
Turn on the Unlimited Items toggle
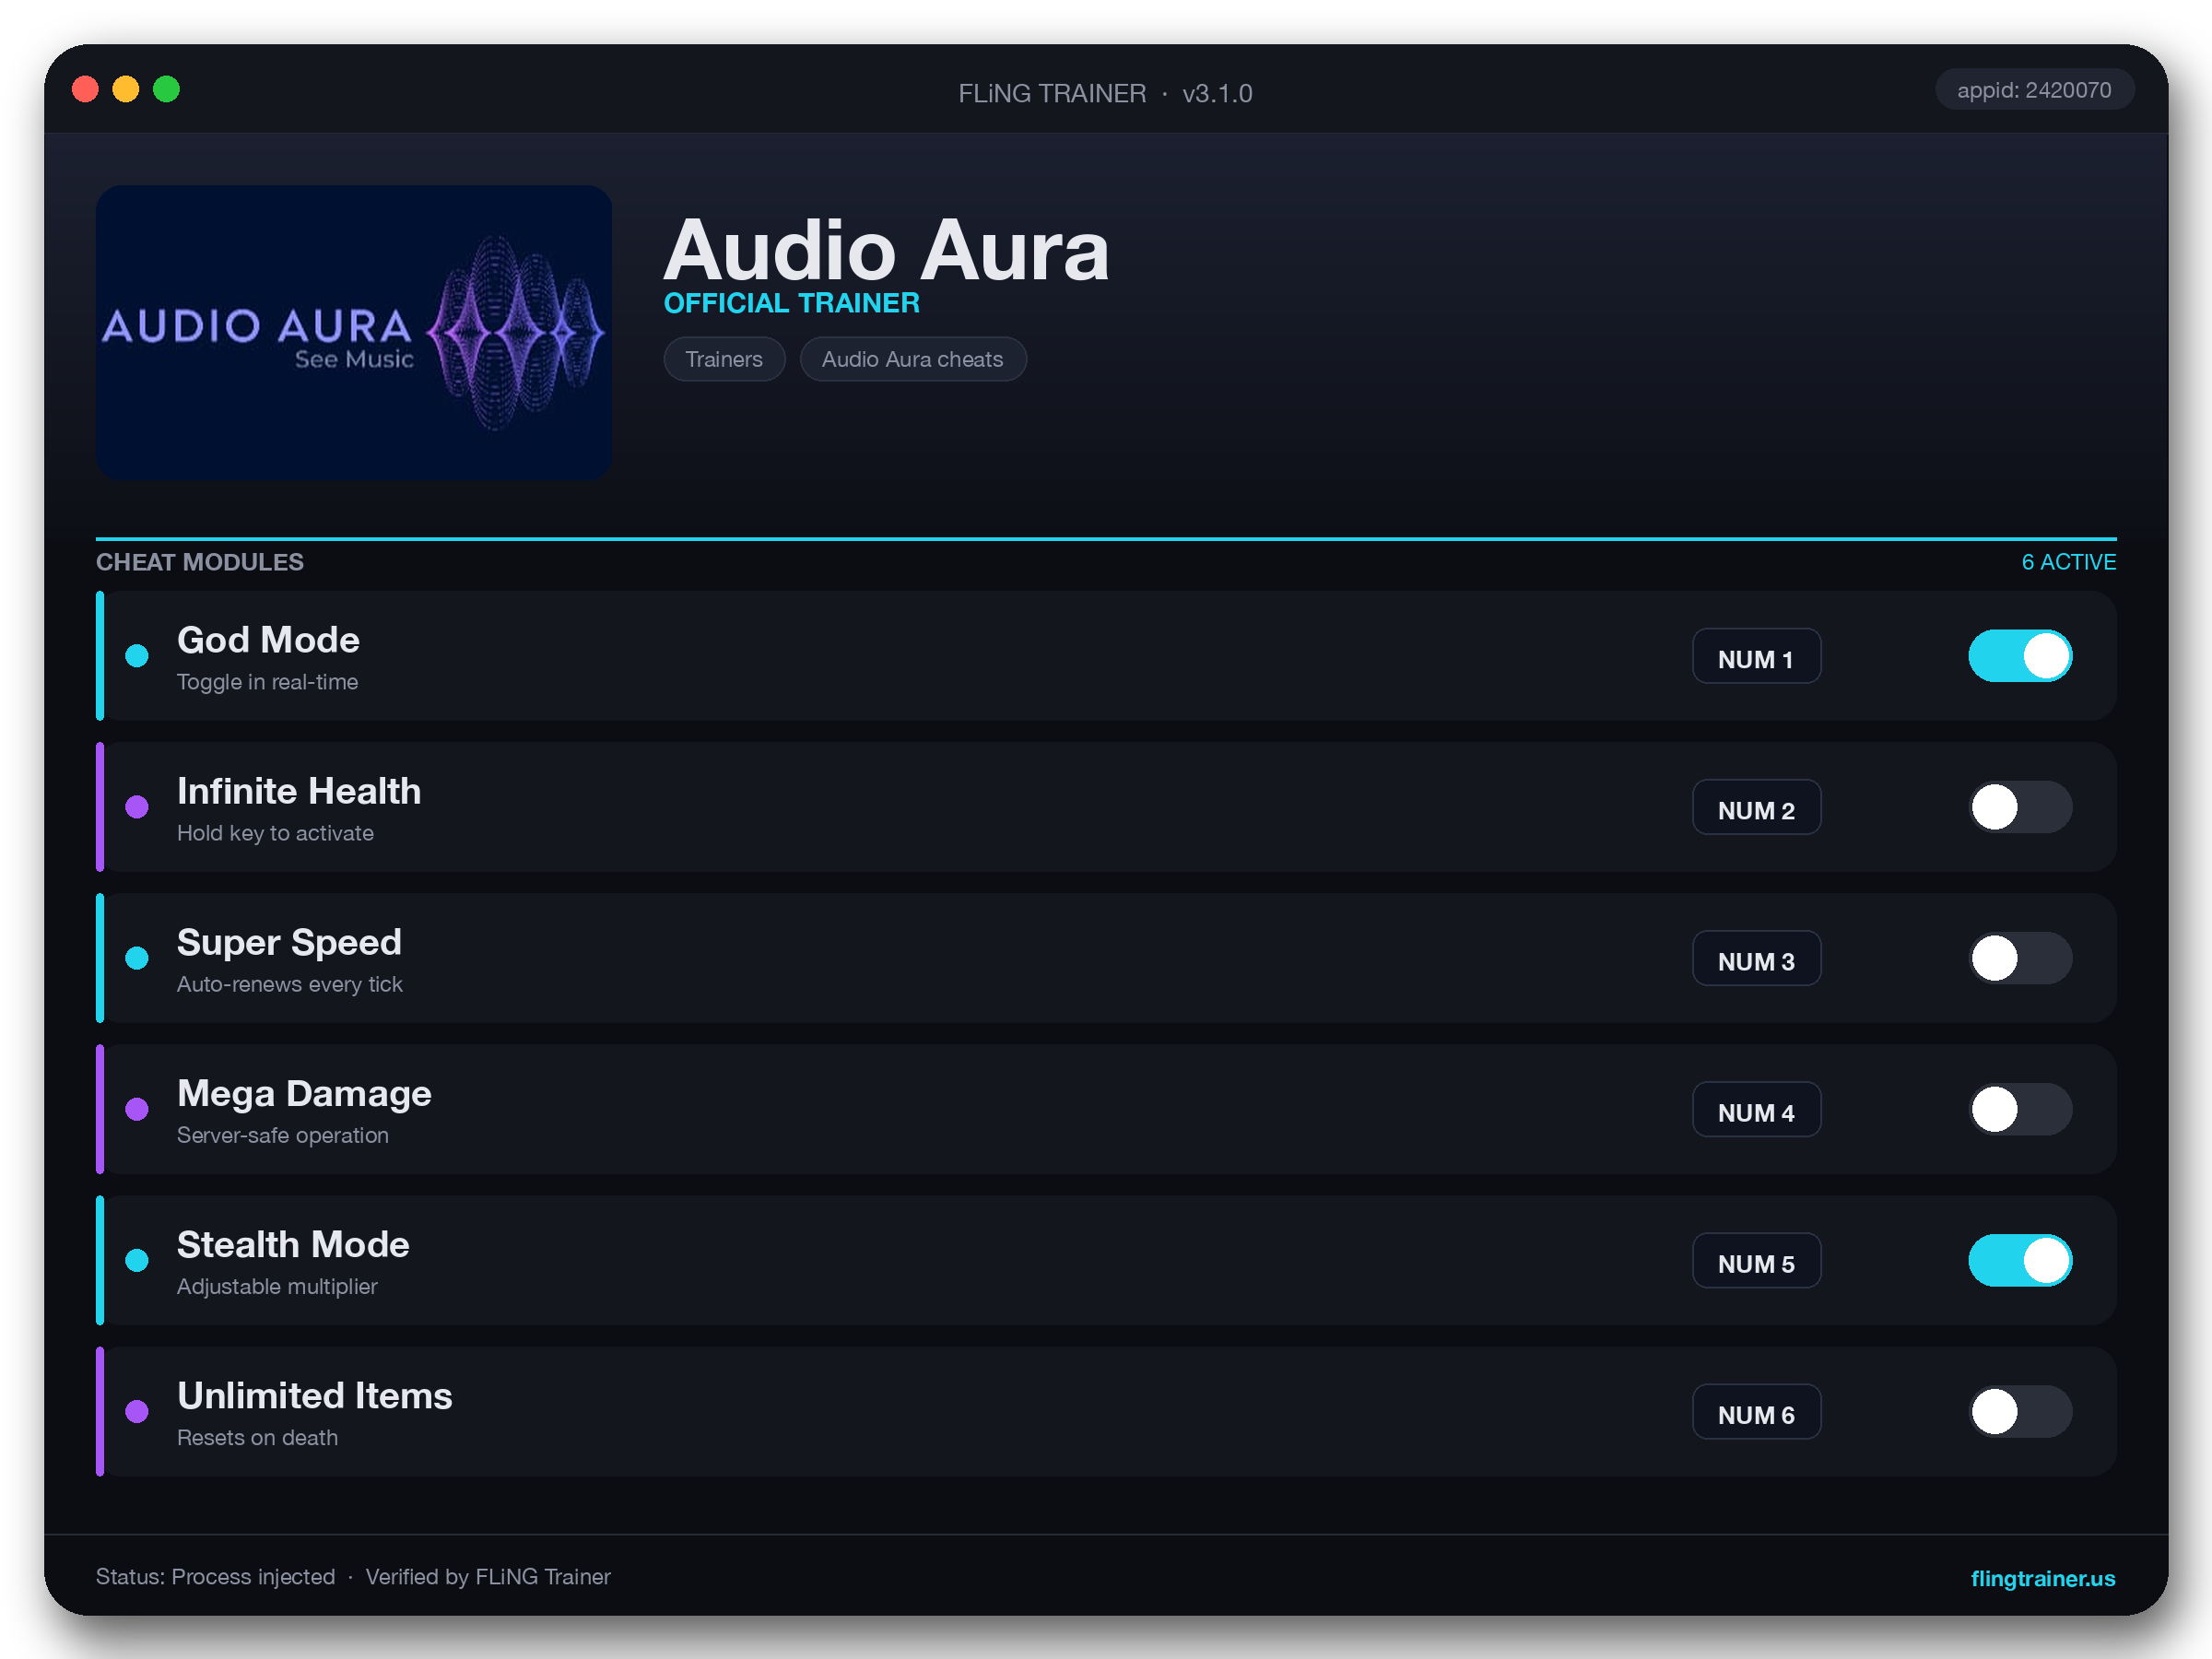[2020, 1411]
